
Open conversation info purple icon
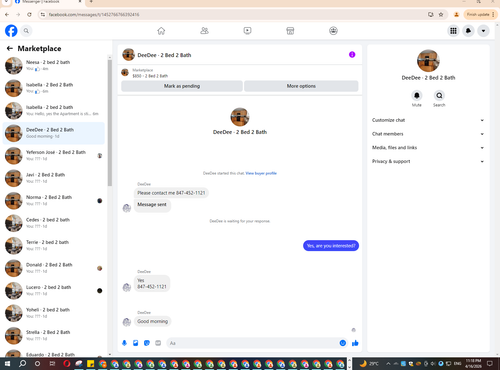click(x=352, y=55)
